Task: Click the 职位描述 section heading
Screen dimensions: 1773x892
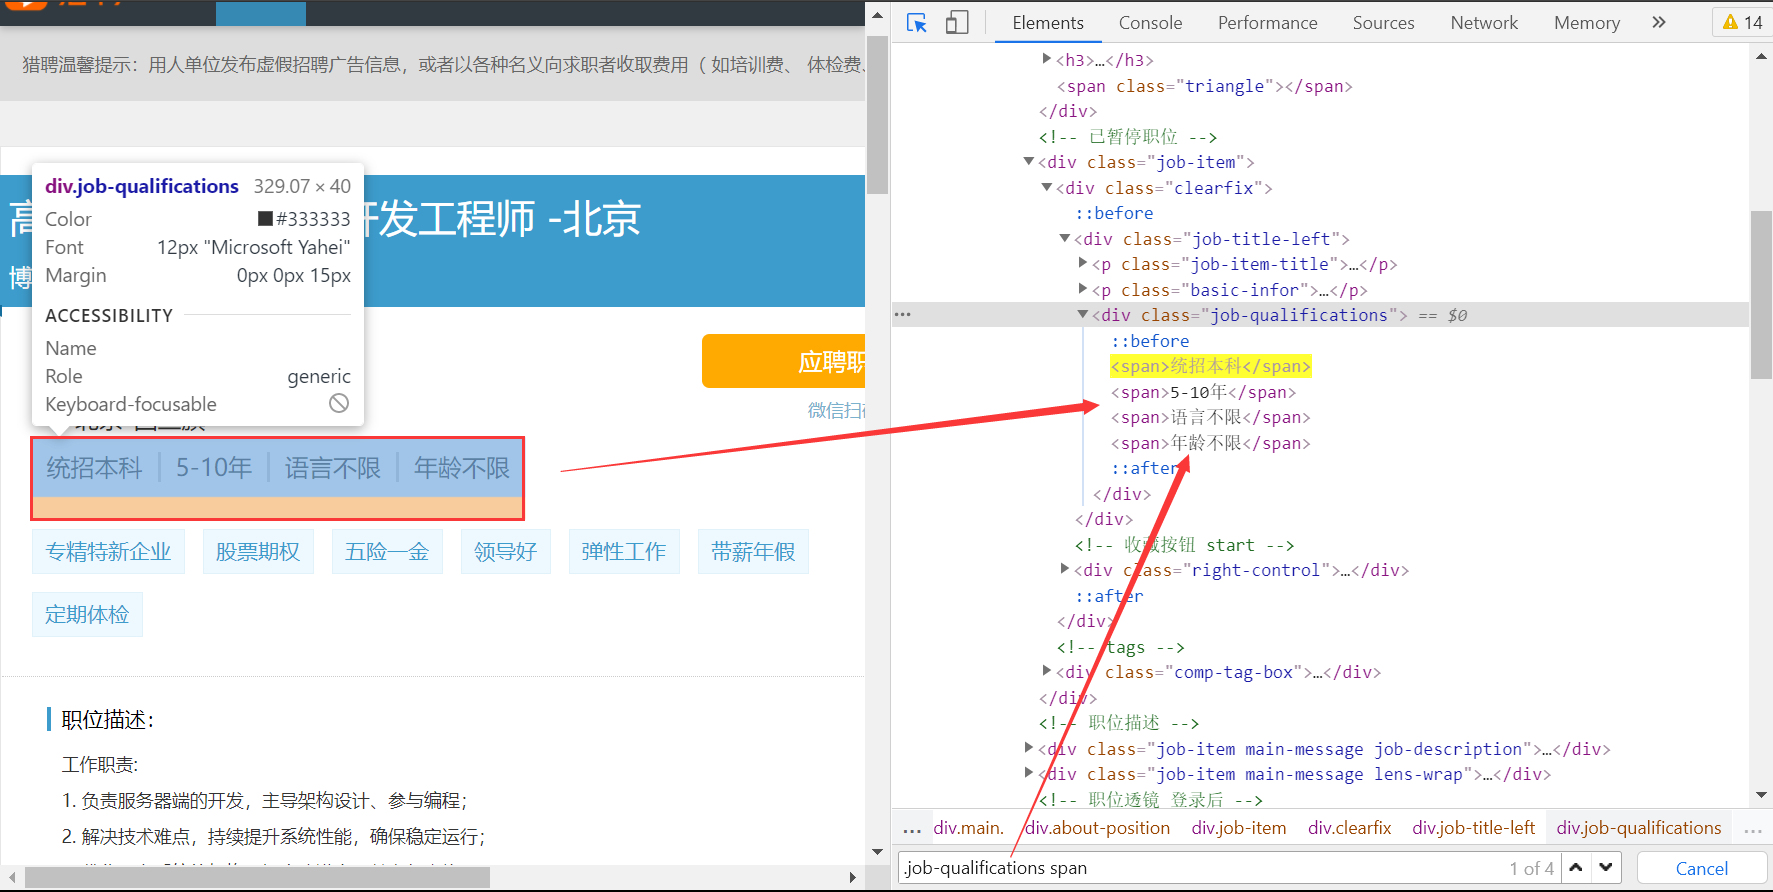Action: point(108,720)
